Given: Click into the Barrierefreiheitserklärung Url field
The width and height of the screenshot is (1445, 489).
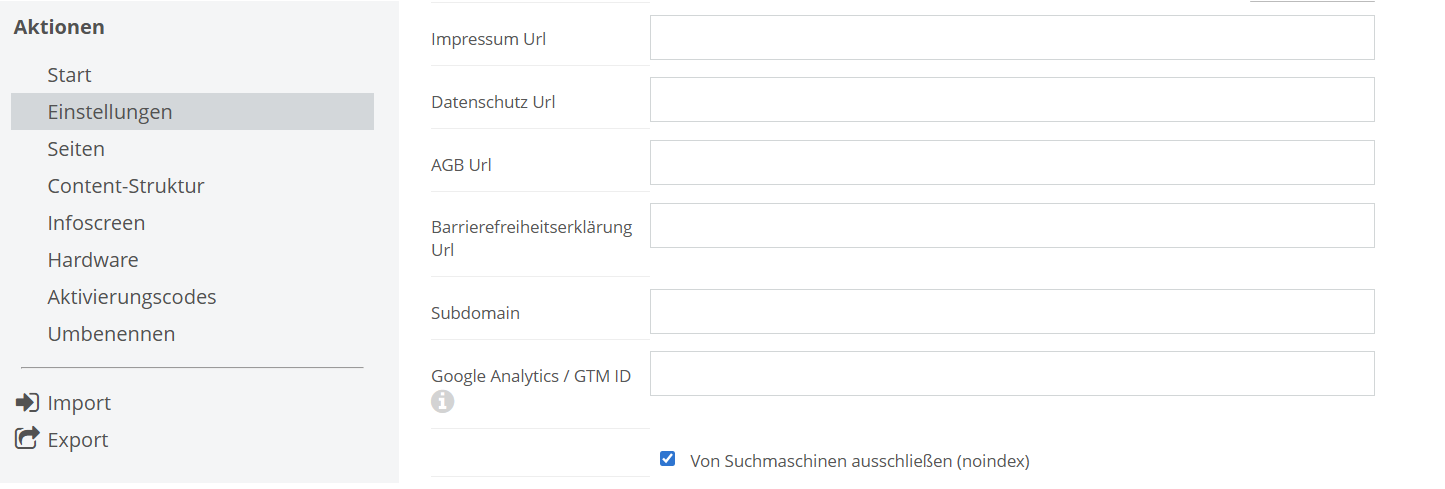Looking at the screenshot, I should pos(1012,226).
